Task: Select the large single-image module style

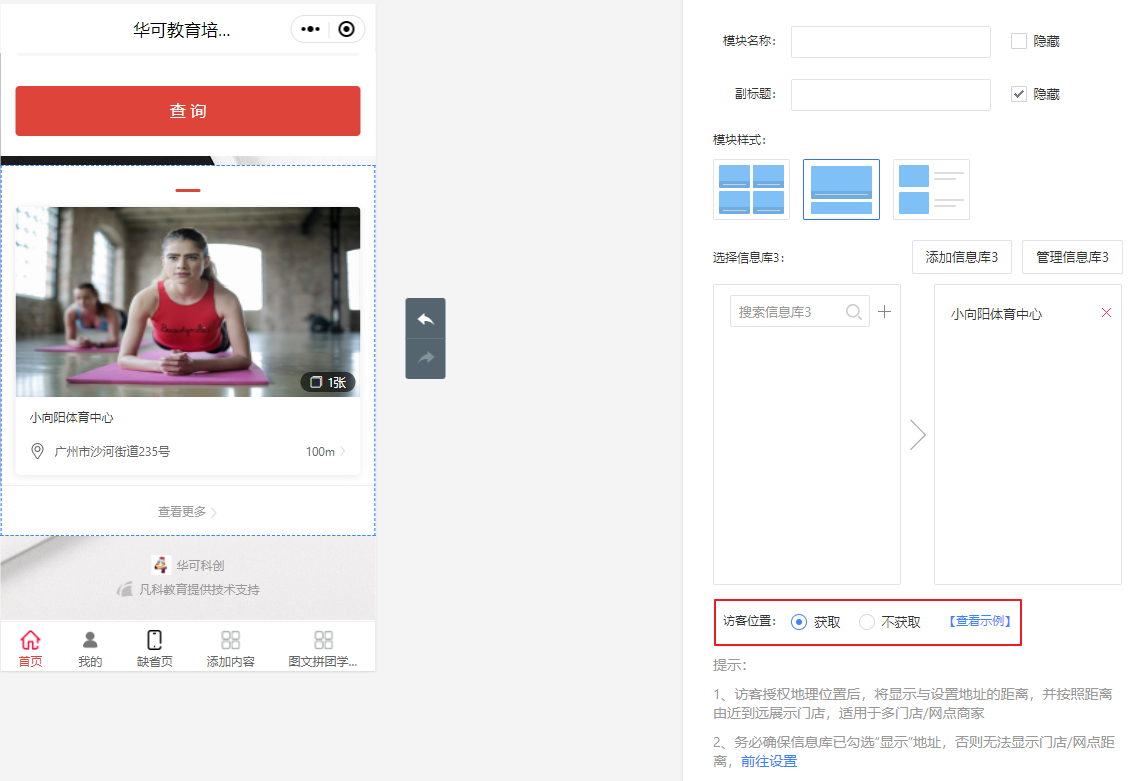Action: [841, 189]
